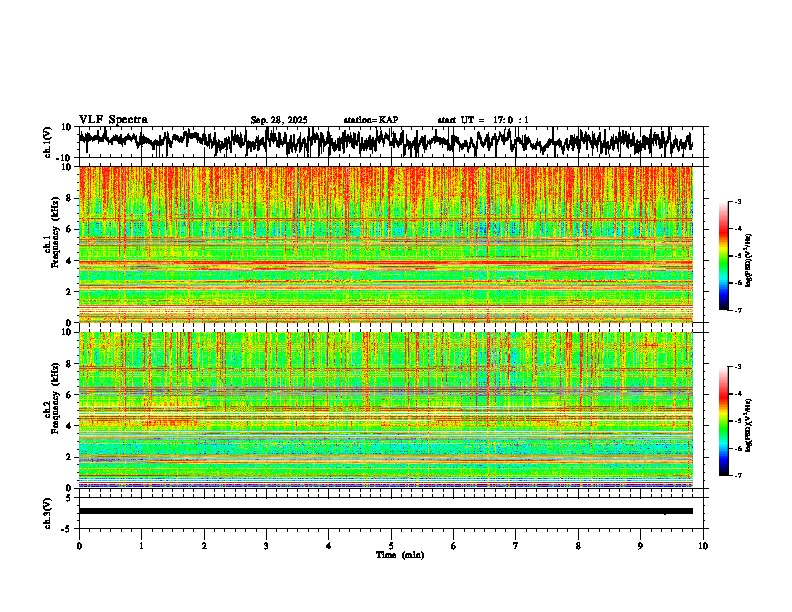Click the 8 kHz tick on ch.2 frequency axis

pos(70,364)
